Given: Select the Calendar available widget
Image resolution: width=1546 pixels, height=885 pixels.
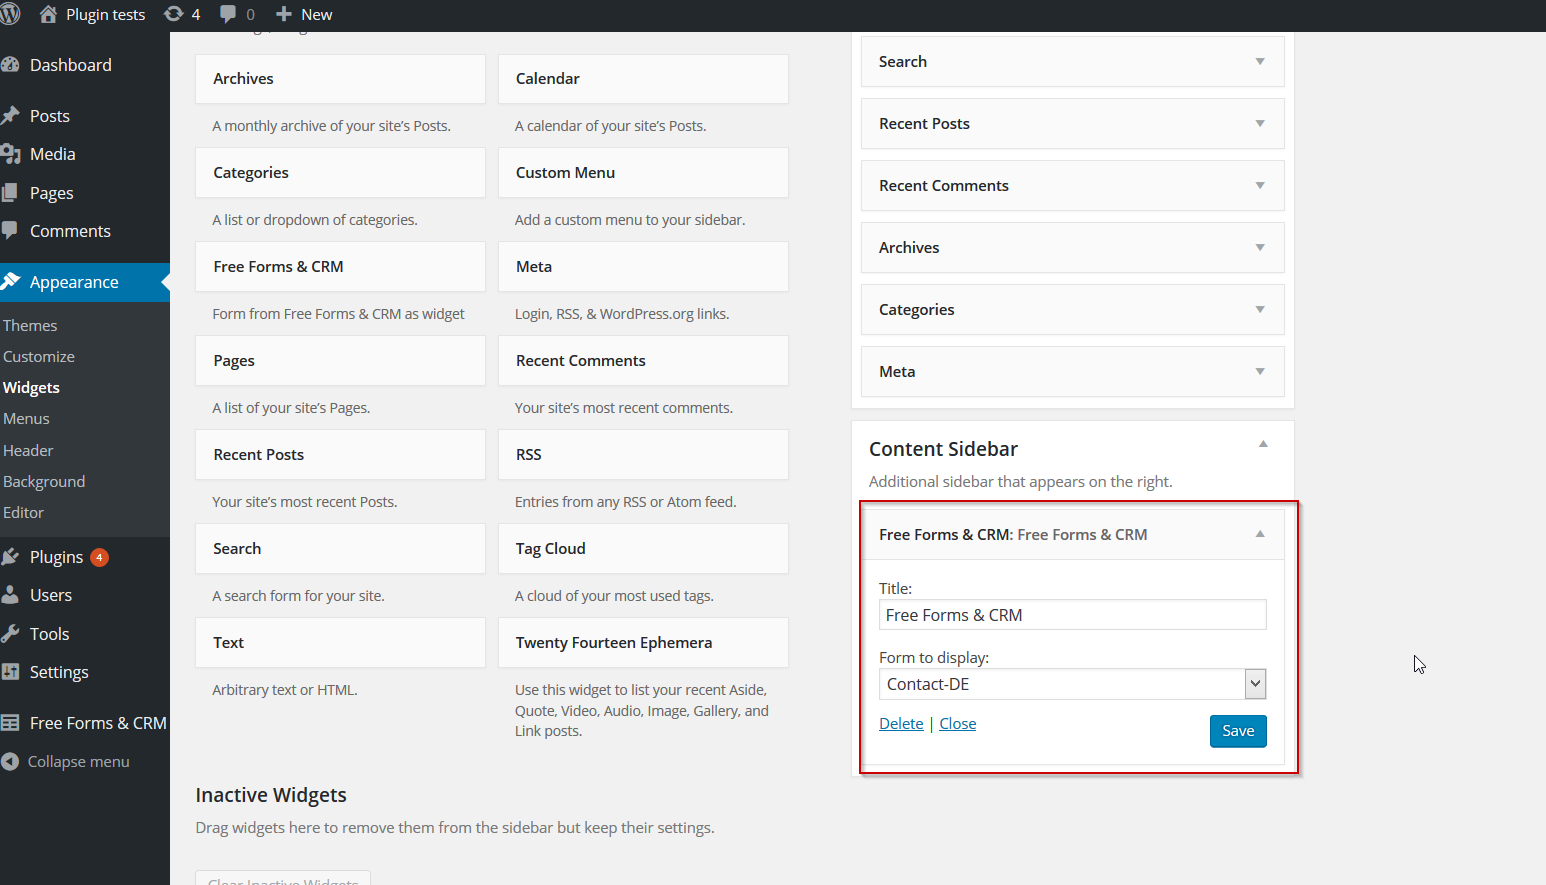Looking at the screenshot, I should pos(643,79).
